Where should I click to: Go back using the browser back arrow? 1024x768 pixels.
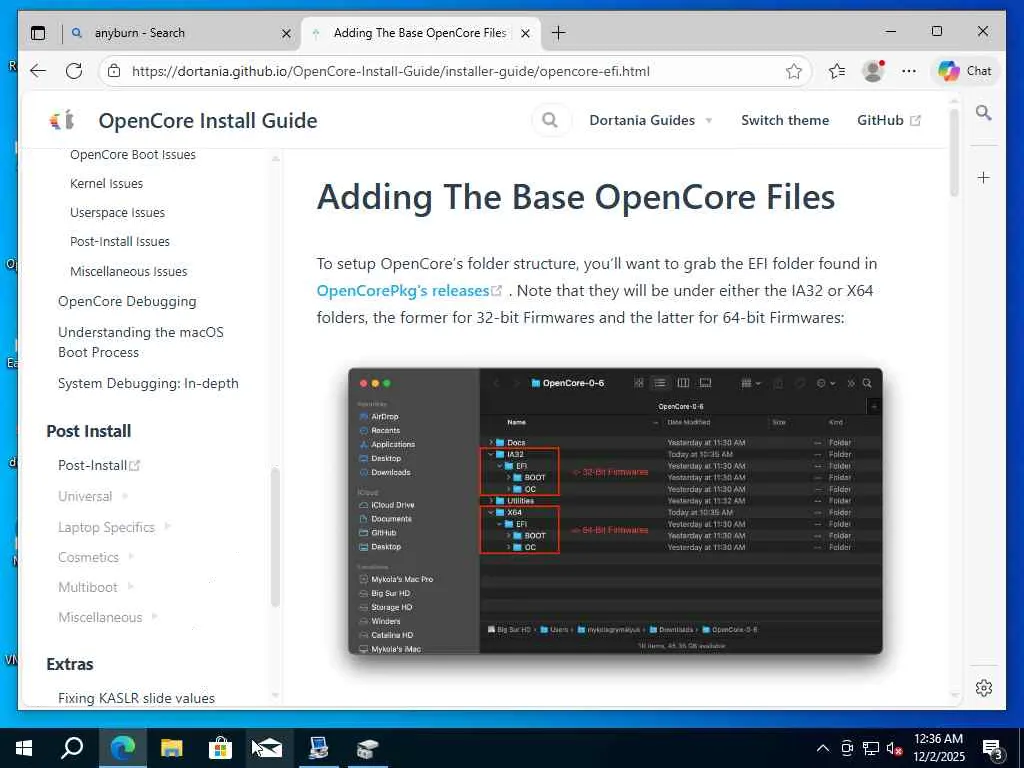pos(39,71)
